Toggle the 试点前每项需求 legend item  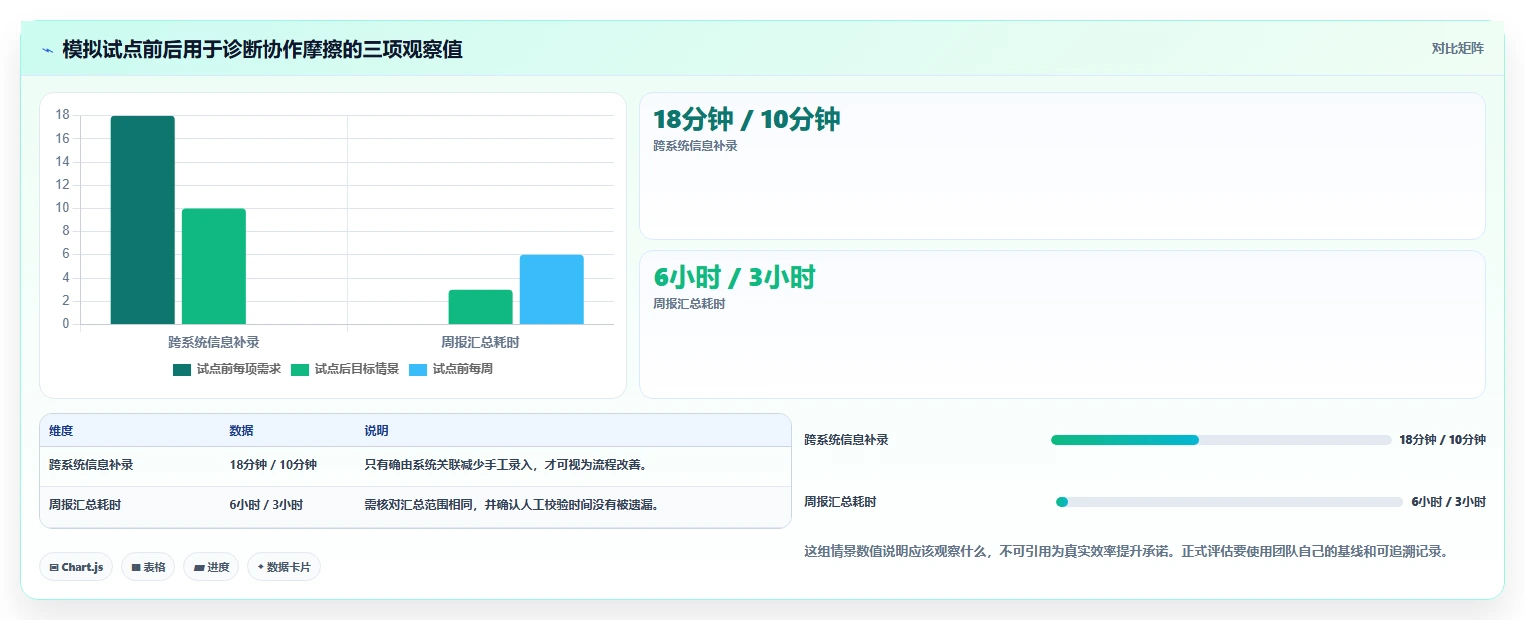[227, 369]
